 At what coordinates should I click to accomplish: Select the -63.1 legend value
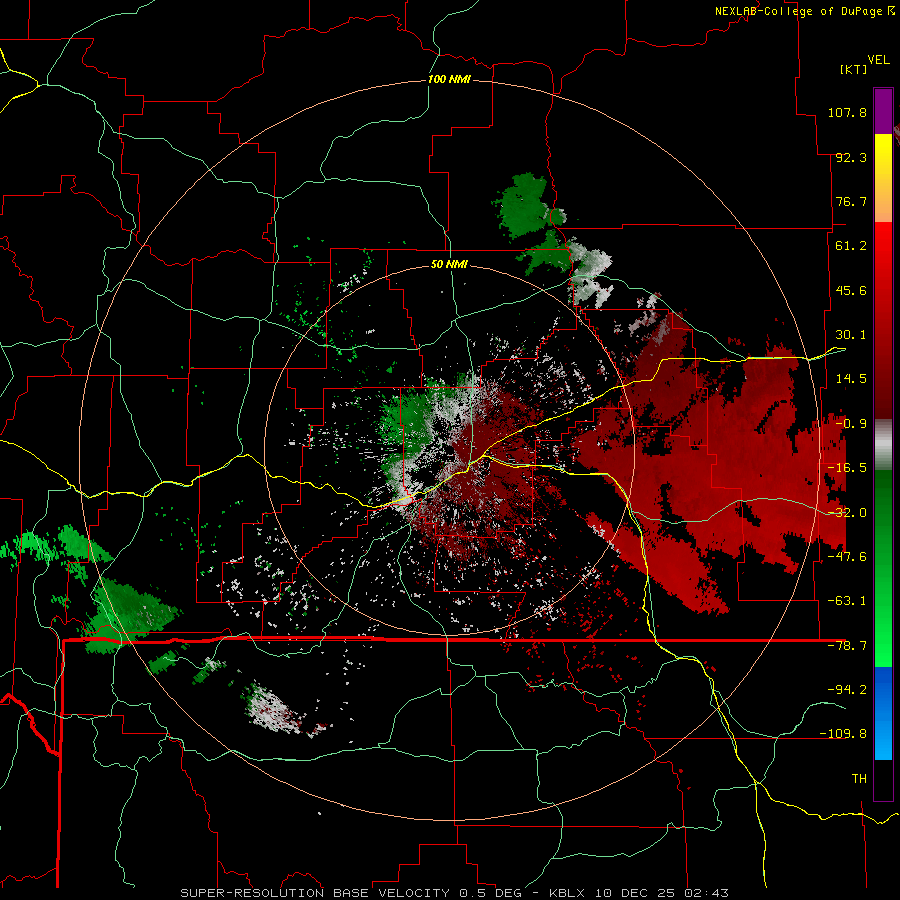(x=847, y=601)
